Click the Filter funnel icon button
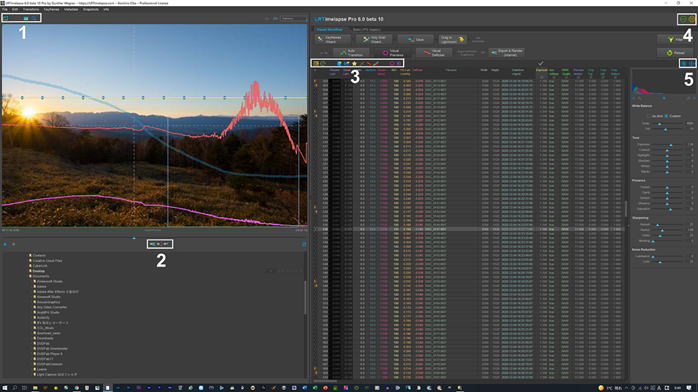 click(x=670, y=40)
